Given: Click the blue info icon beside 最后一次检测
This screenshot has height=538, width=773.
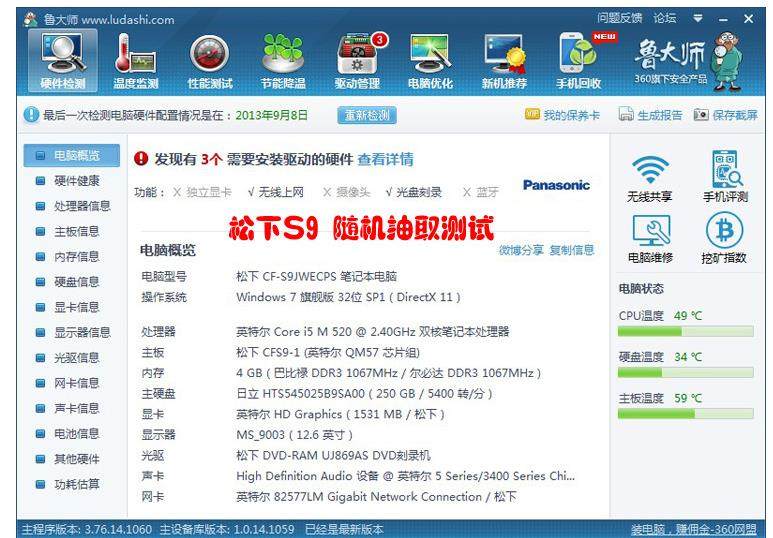Looking at the screenshot, I should 31,115.
